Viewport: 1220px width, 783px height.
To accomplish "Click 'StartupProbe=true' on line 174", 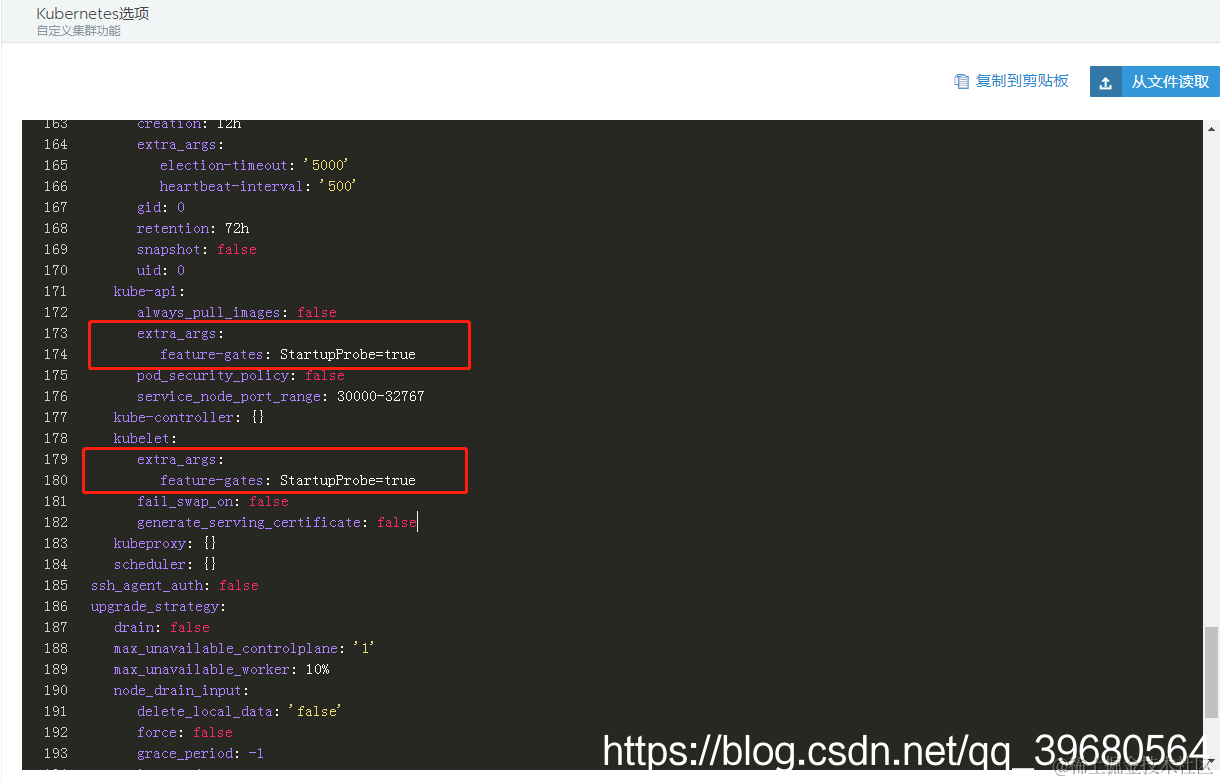I will click(x=347, y=354).
